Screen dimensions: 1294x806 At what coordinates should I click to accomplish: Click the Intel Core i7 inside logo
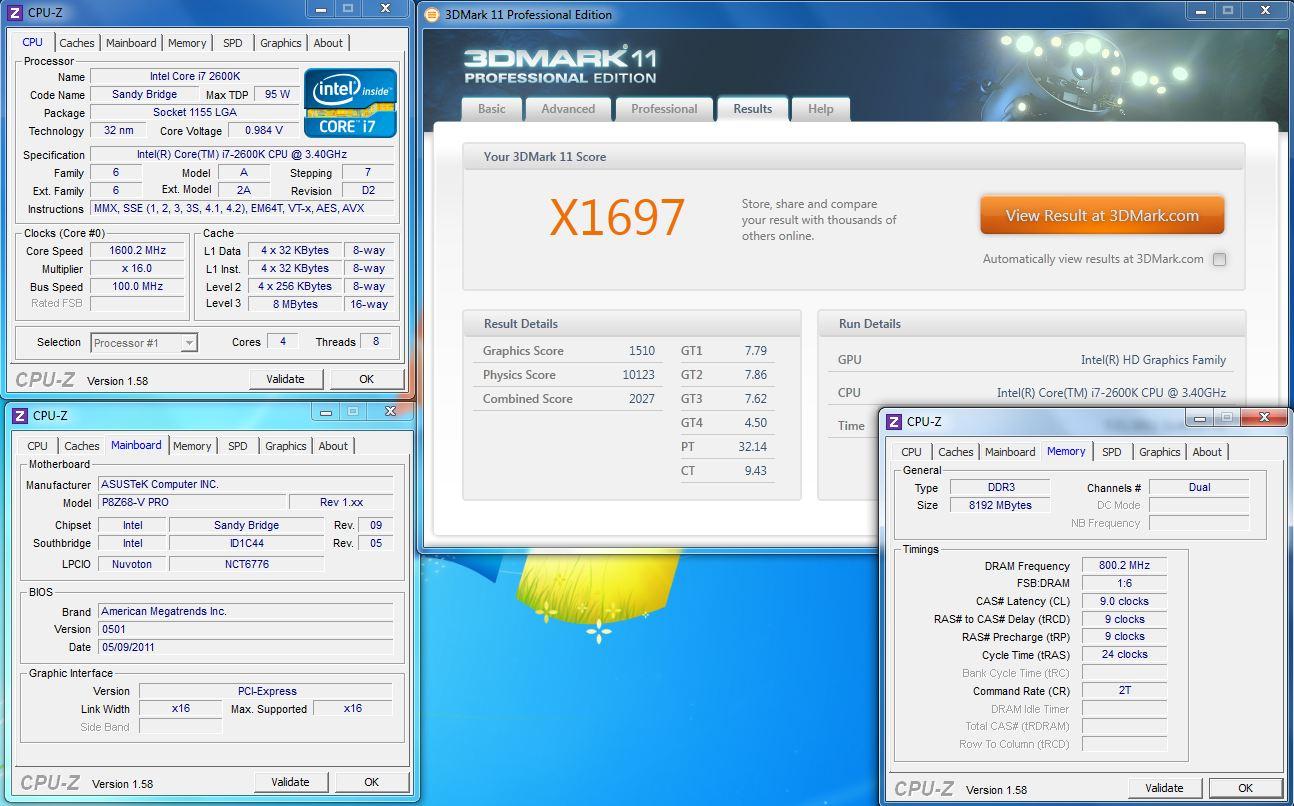coord(350,103)
